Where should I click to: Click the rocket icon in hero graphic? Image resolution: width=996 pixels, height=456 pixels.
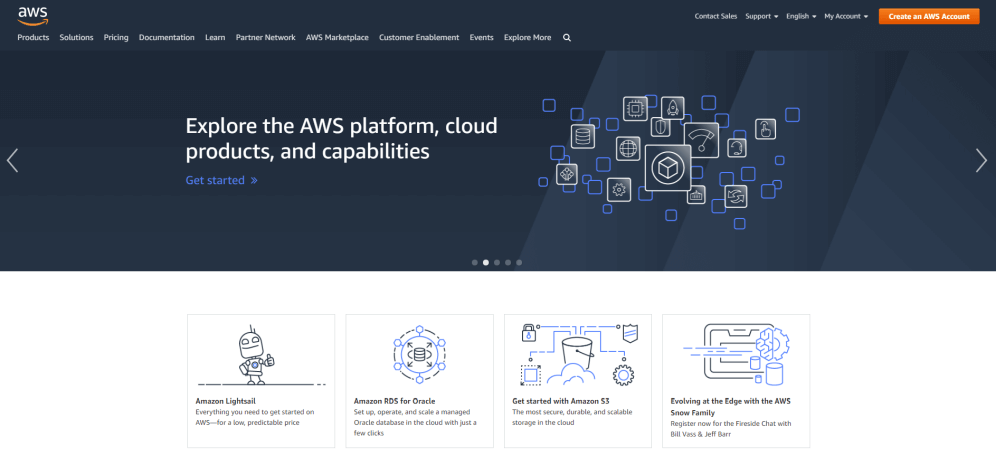point(673,108)
